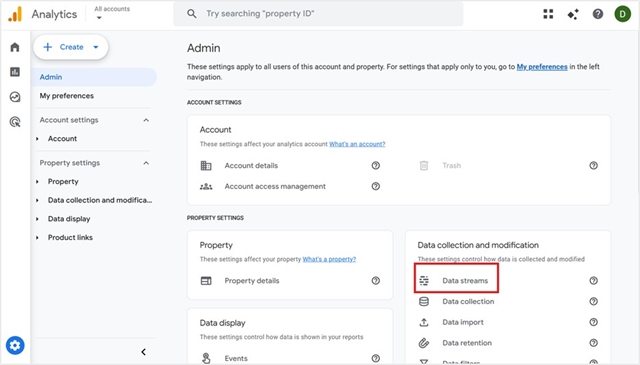
Task: Click the Account access management people icon
Action: click(x=206, y=187)
